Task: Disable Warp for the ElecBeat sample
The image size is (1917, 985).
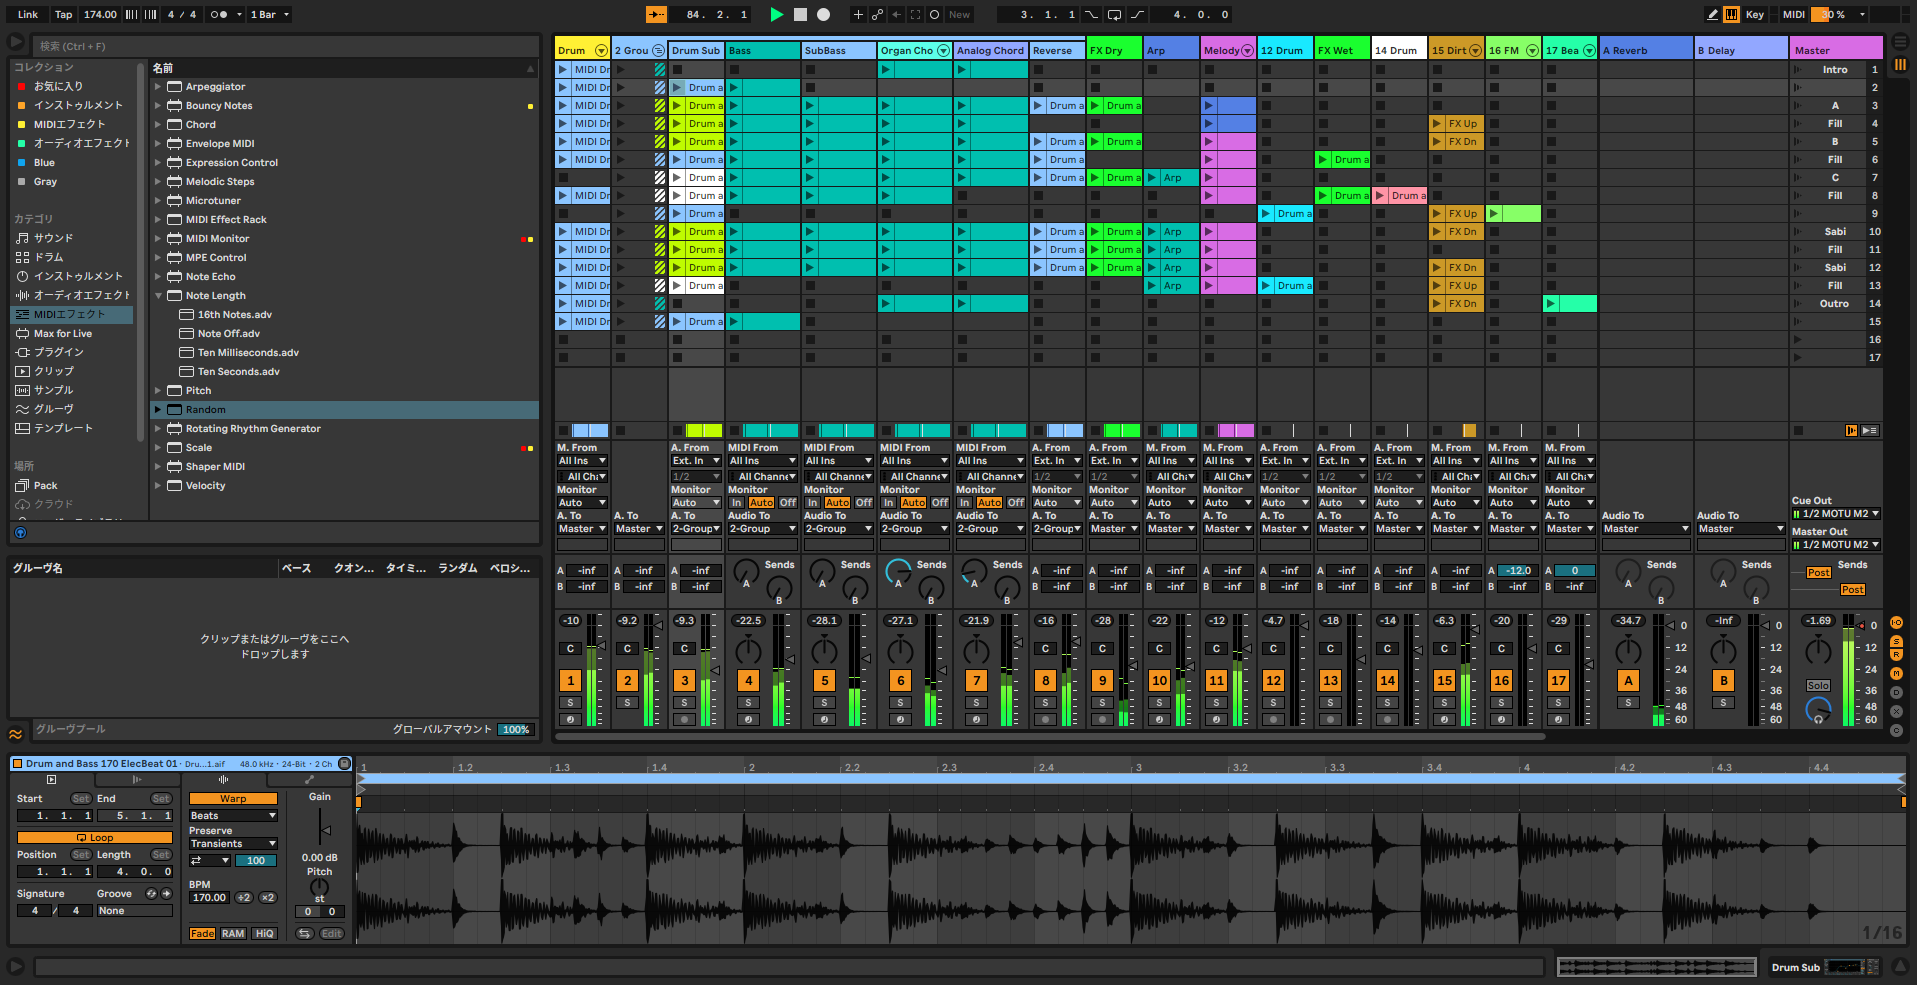Action: pos(232,798)
